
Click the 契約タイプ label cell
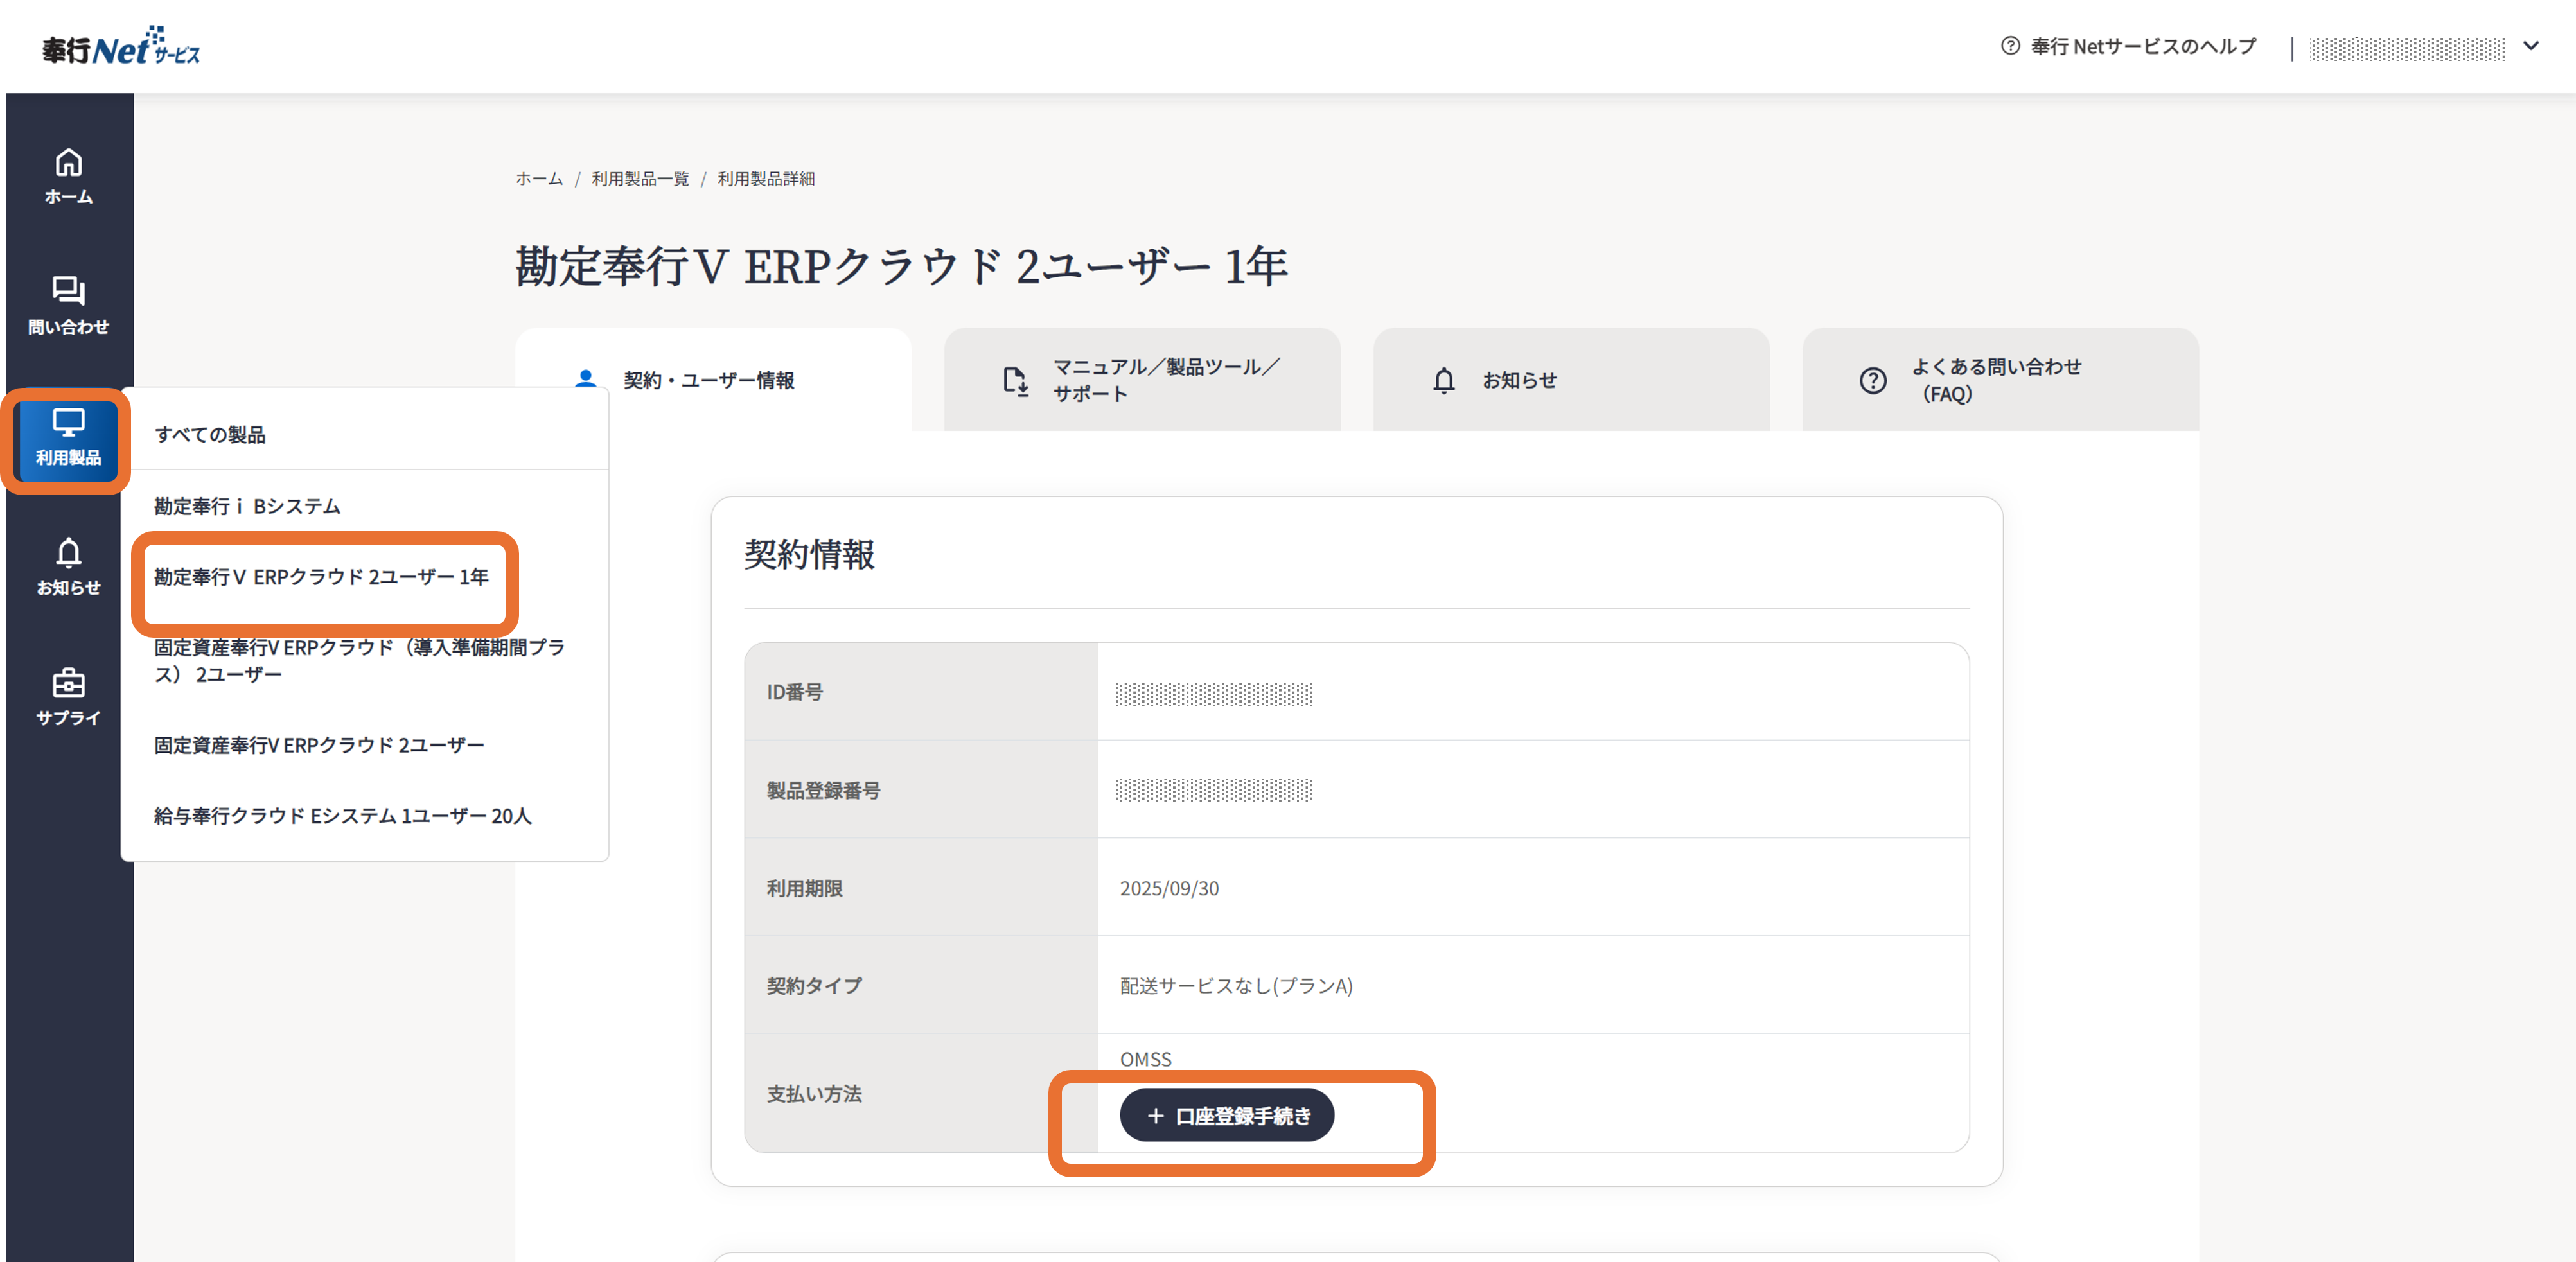point(921,986)
